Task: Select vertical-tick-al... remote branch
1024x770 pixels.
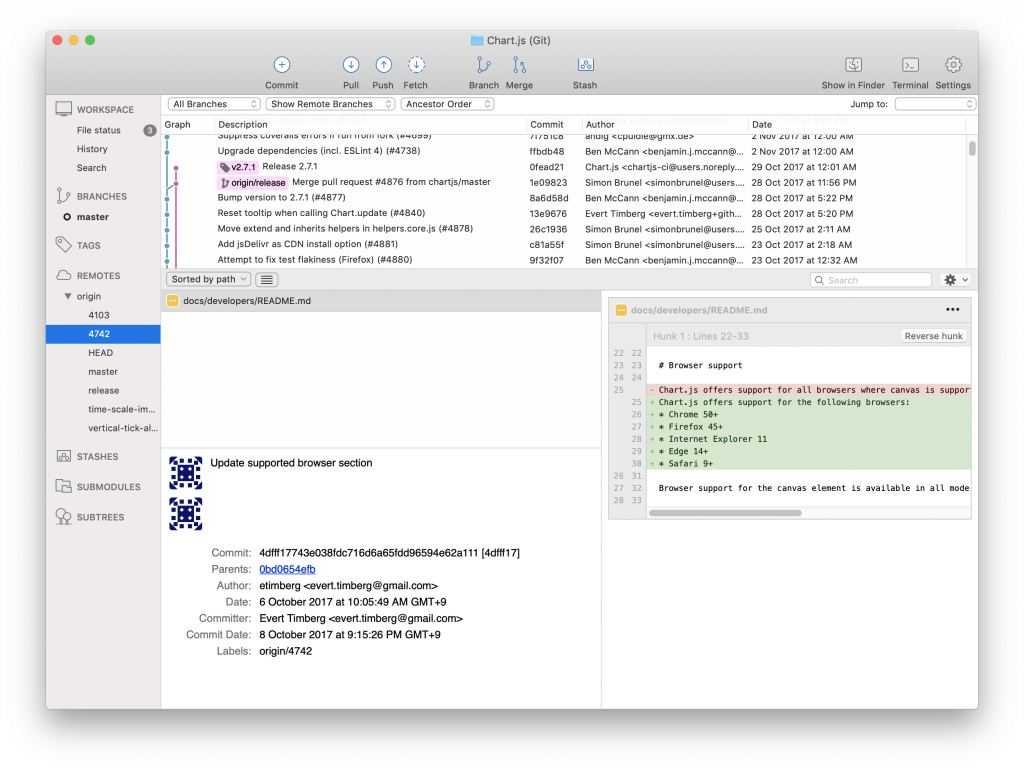Action: tap(123, 428)
